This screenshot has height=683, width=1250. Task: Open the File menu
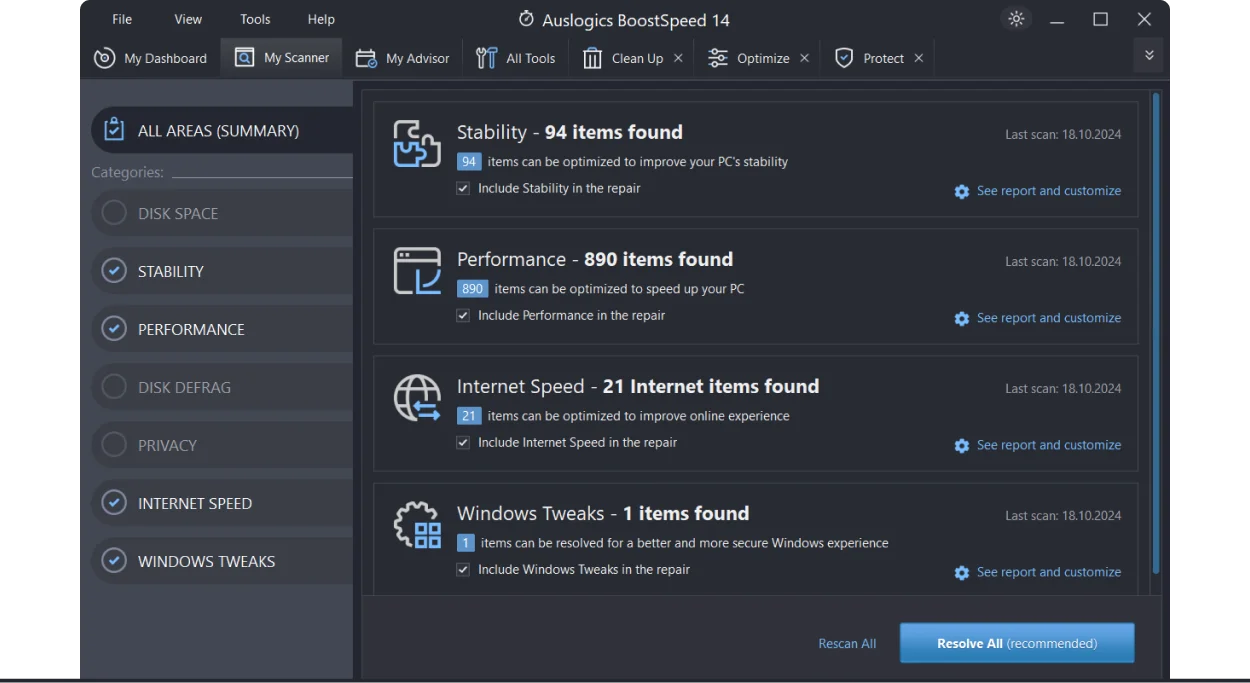tap(122, 19)
